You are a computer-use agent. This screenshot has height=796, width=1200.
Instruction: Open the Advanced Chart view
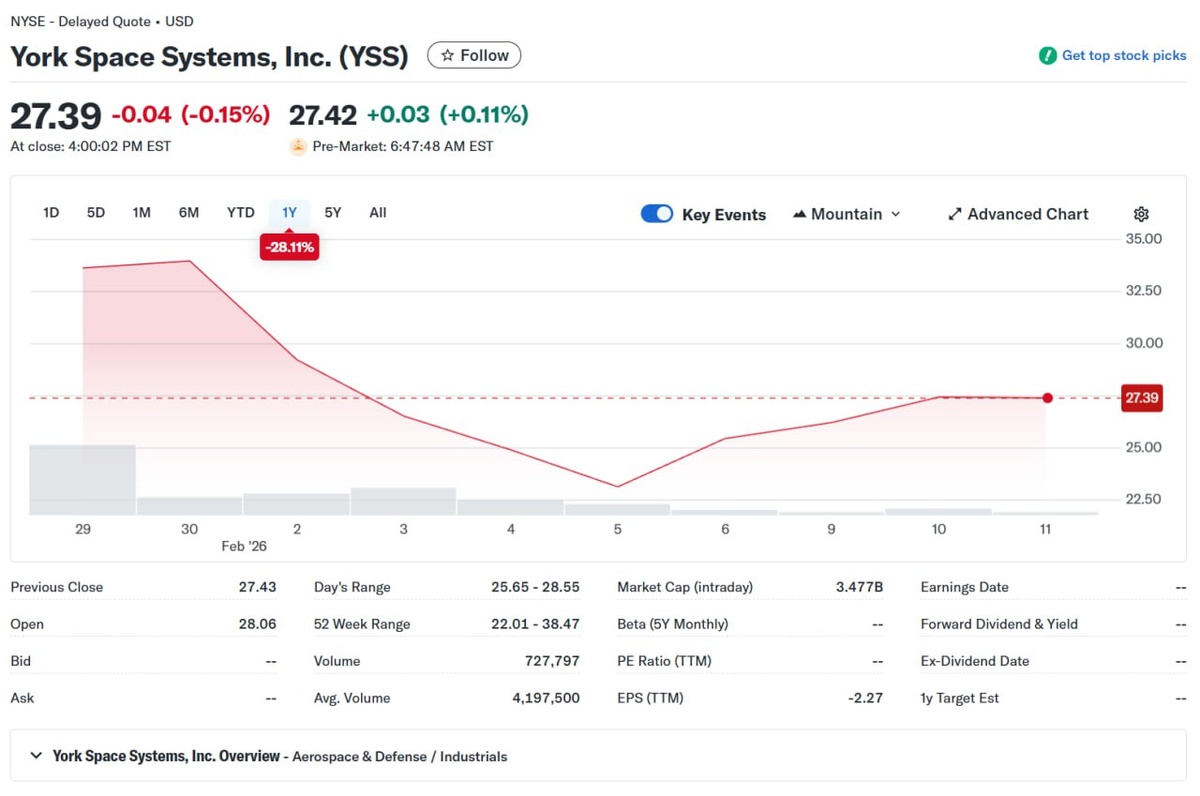[1027, 214]
